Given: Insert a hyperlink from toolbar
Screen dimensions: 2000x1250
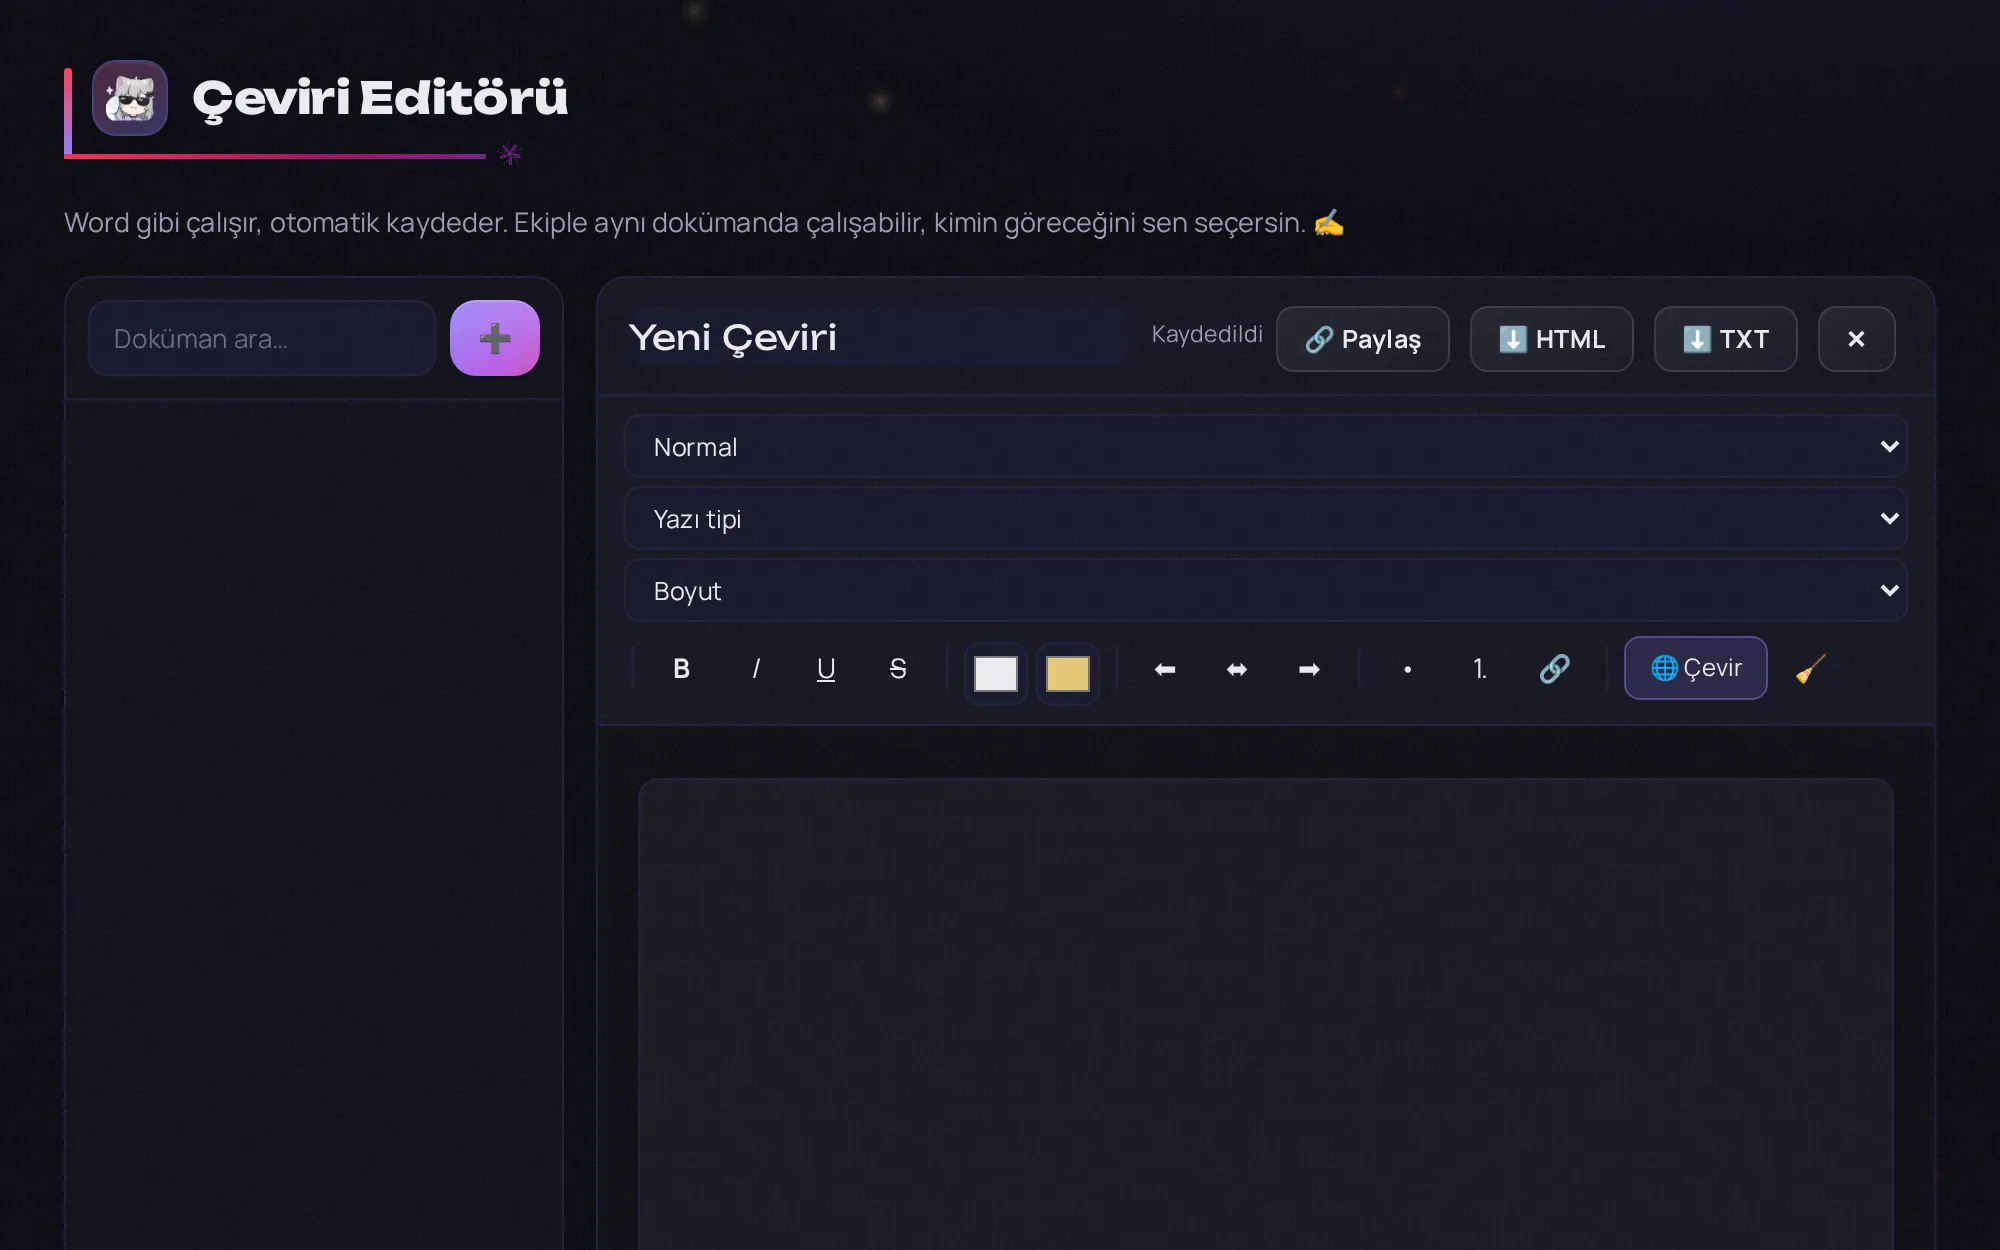Looking at the screenshot, I should [x=1554, y=669].
